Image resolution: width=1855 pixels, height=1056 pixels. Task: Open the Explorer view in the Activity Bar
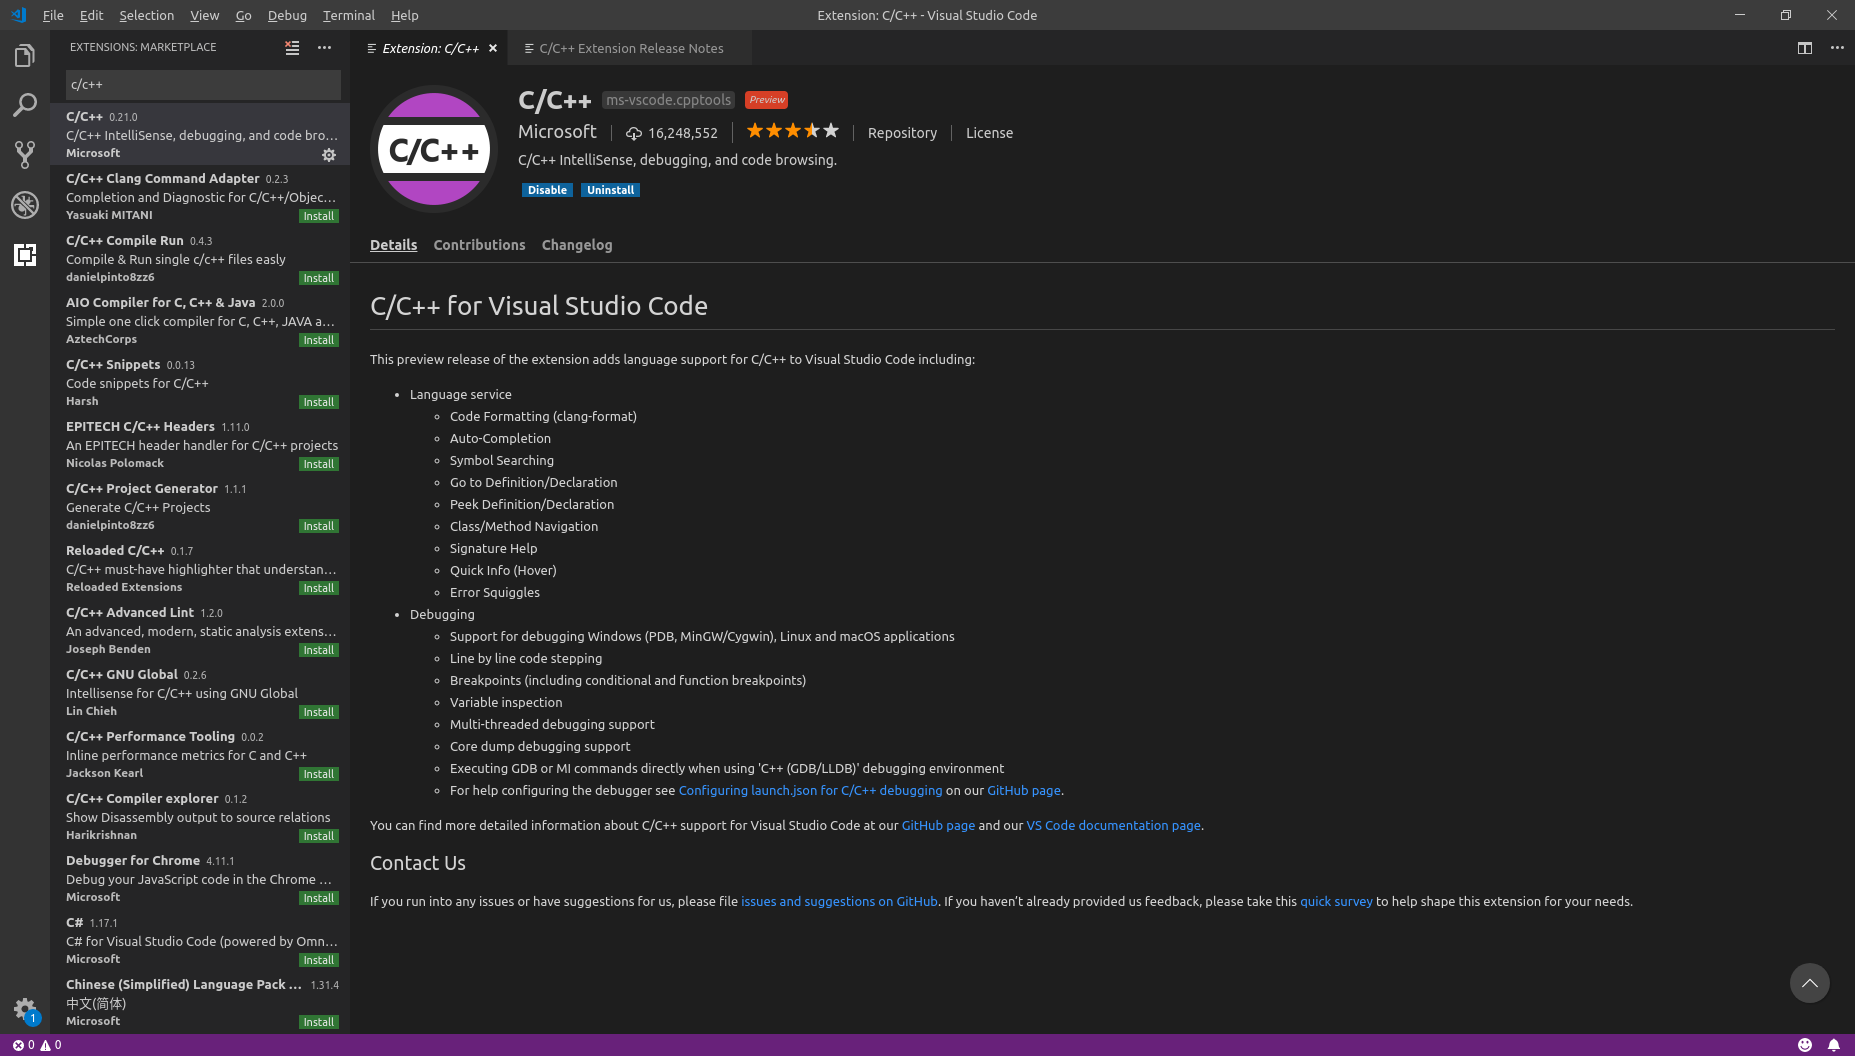coord(25,55)
